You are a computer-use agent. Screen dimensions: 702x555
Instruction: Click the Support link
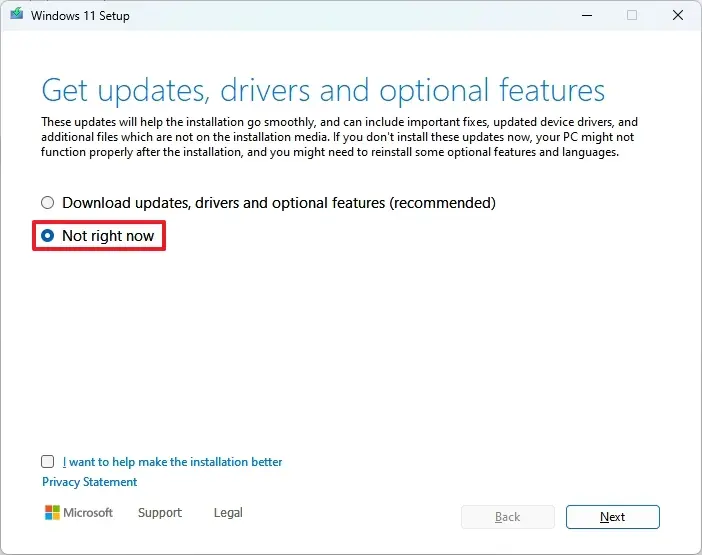[160, 512]
